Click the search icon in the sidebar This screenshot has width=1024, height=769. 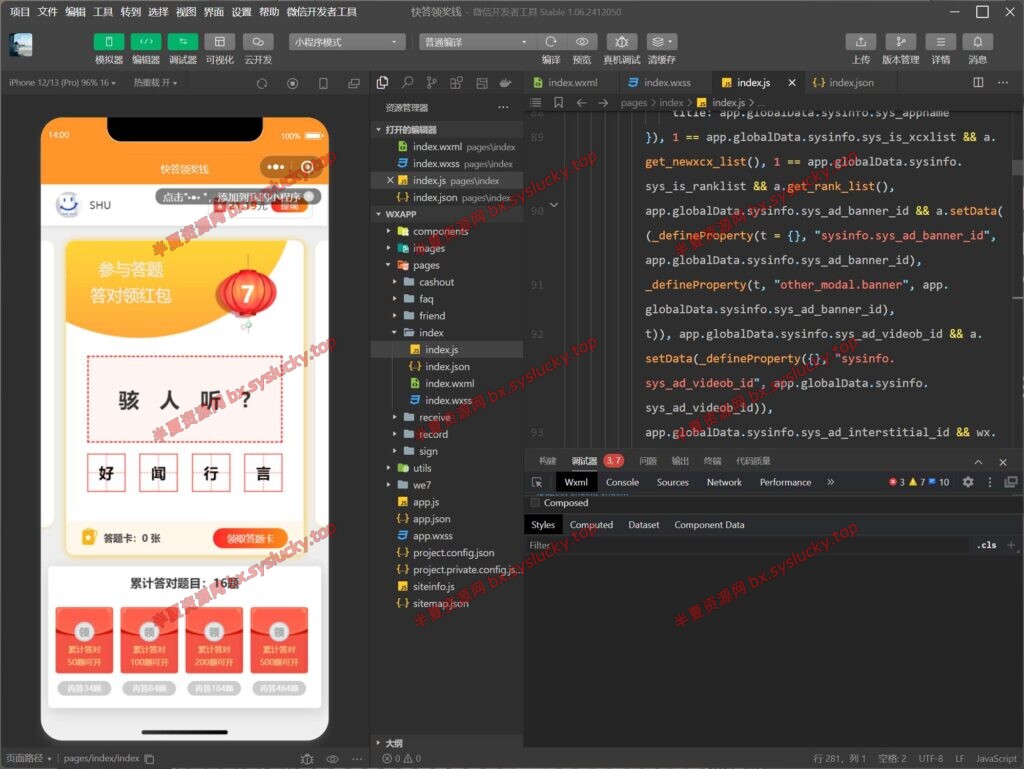coord(408,83)
